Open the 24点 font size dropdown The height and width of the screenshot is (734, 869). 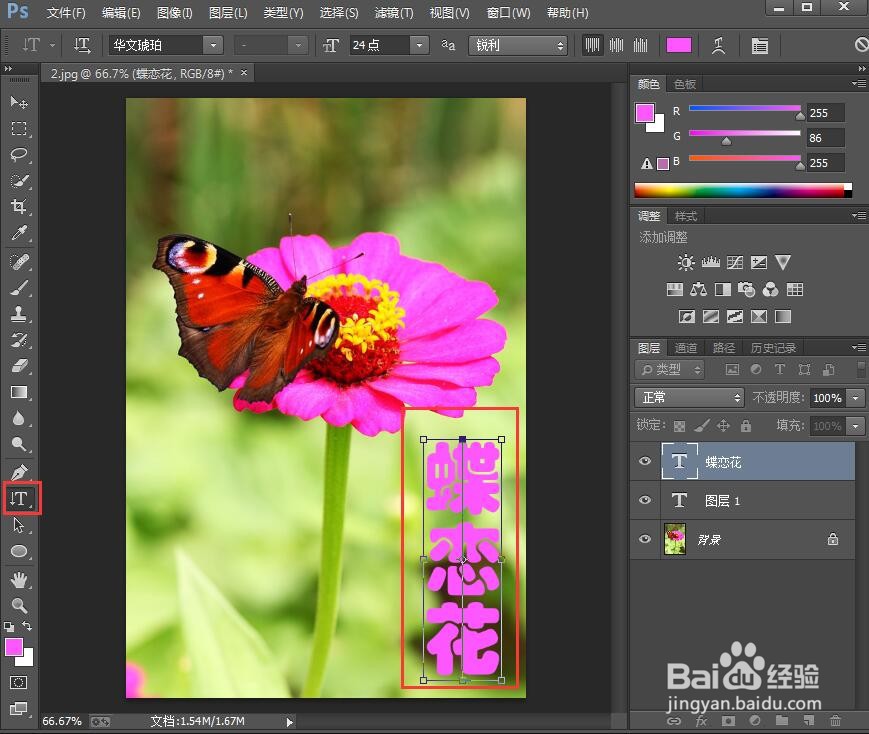420,45
